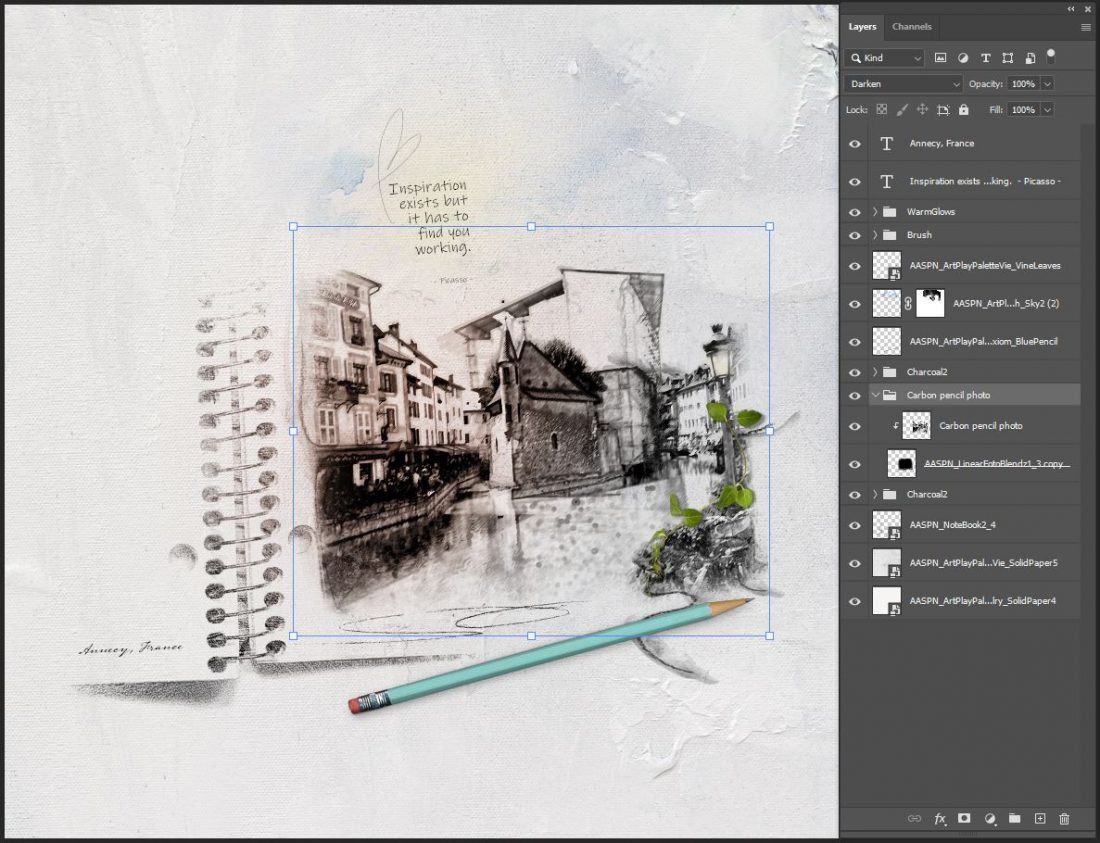1100x843 pixels.
Task: Hide the BluePencil layer
Action: tap(854, 342)
